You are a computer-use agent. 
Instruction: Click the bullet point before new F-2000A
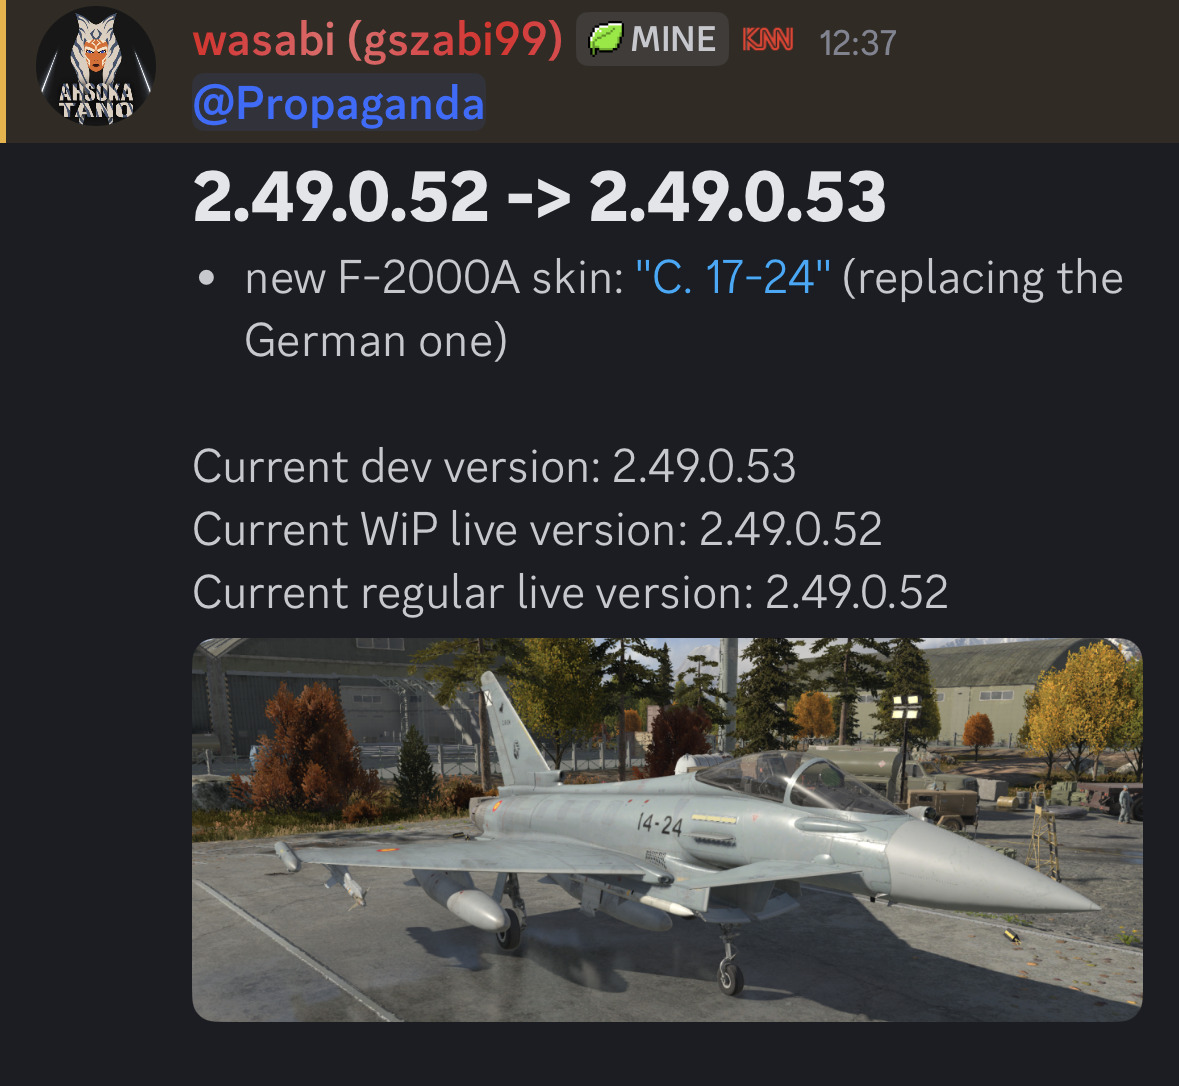[x=206, y=279]
